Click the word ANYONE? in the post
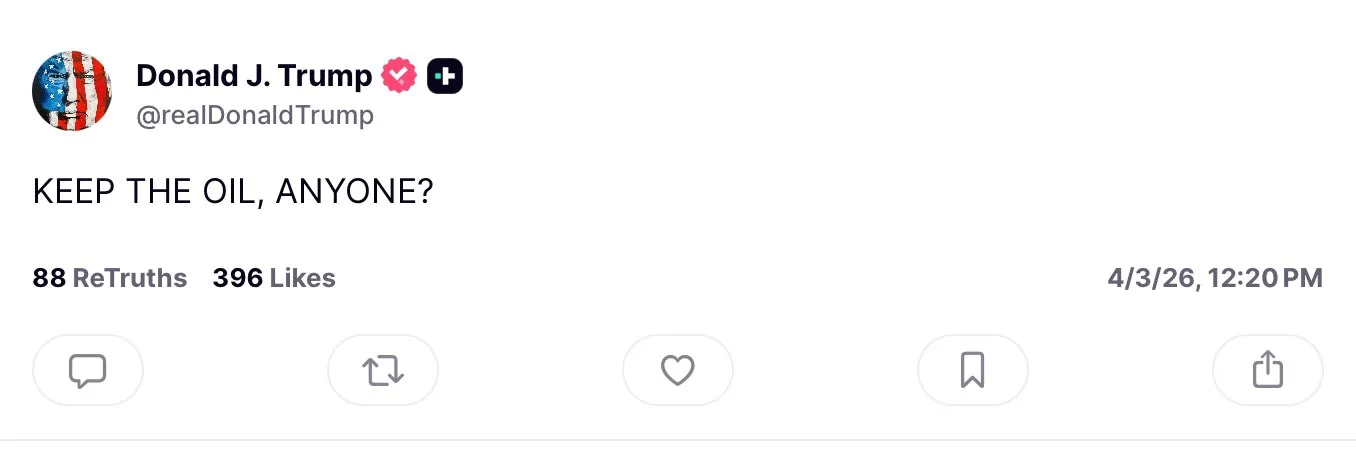 click(x=353, y=192)
